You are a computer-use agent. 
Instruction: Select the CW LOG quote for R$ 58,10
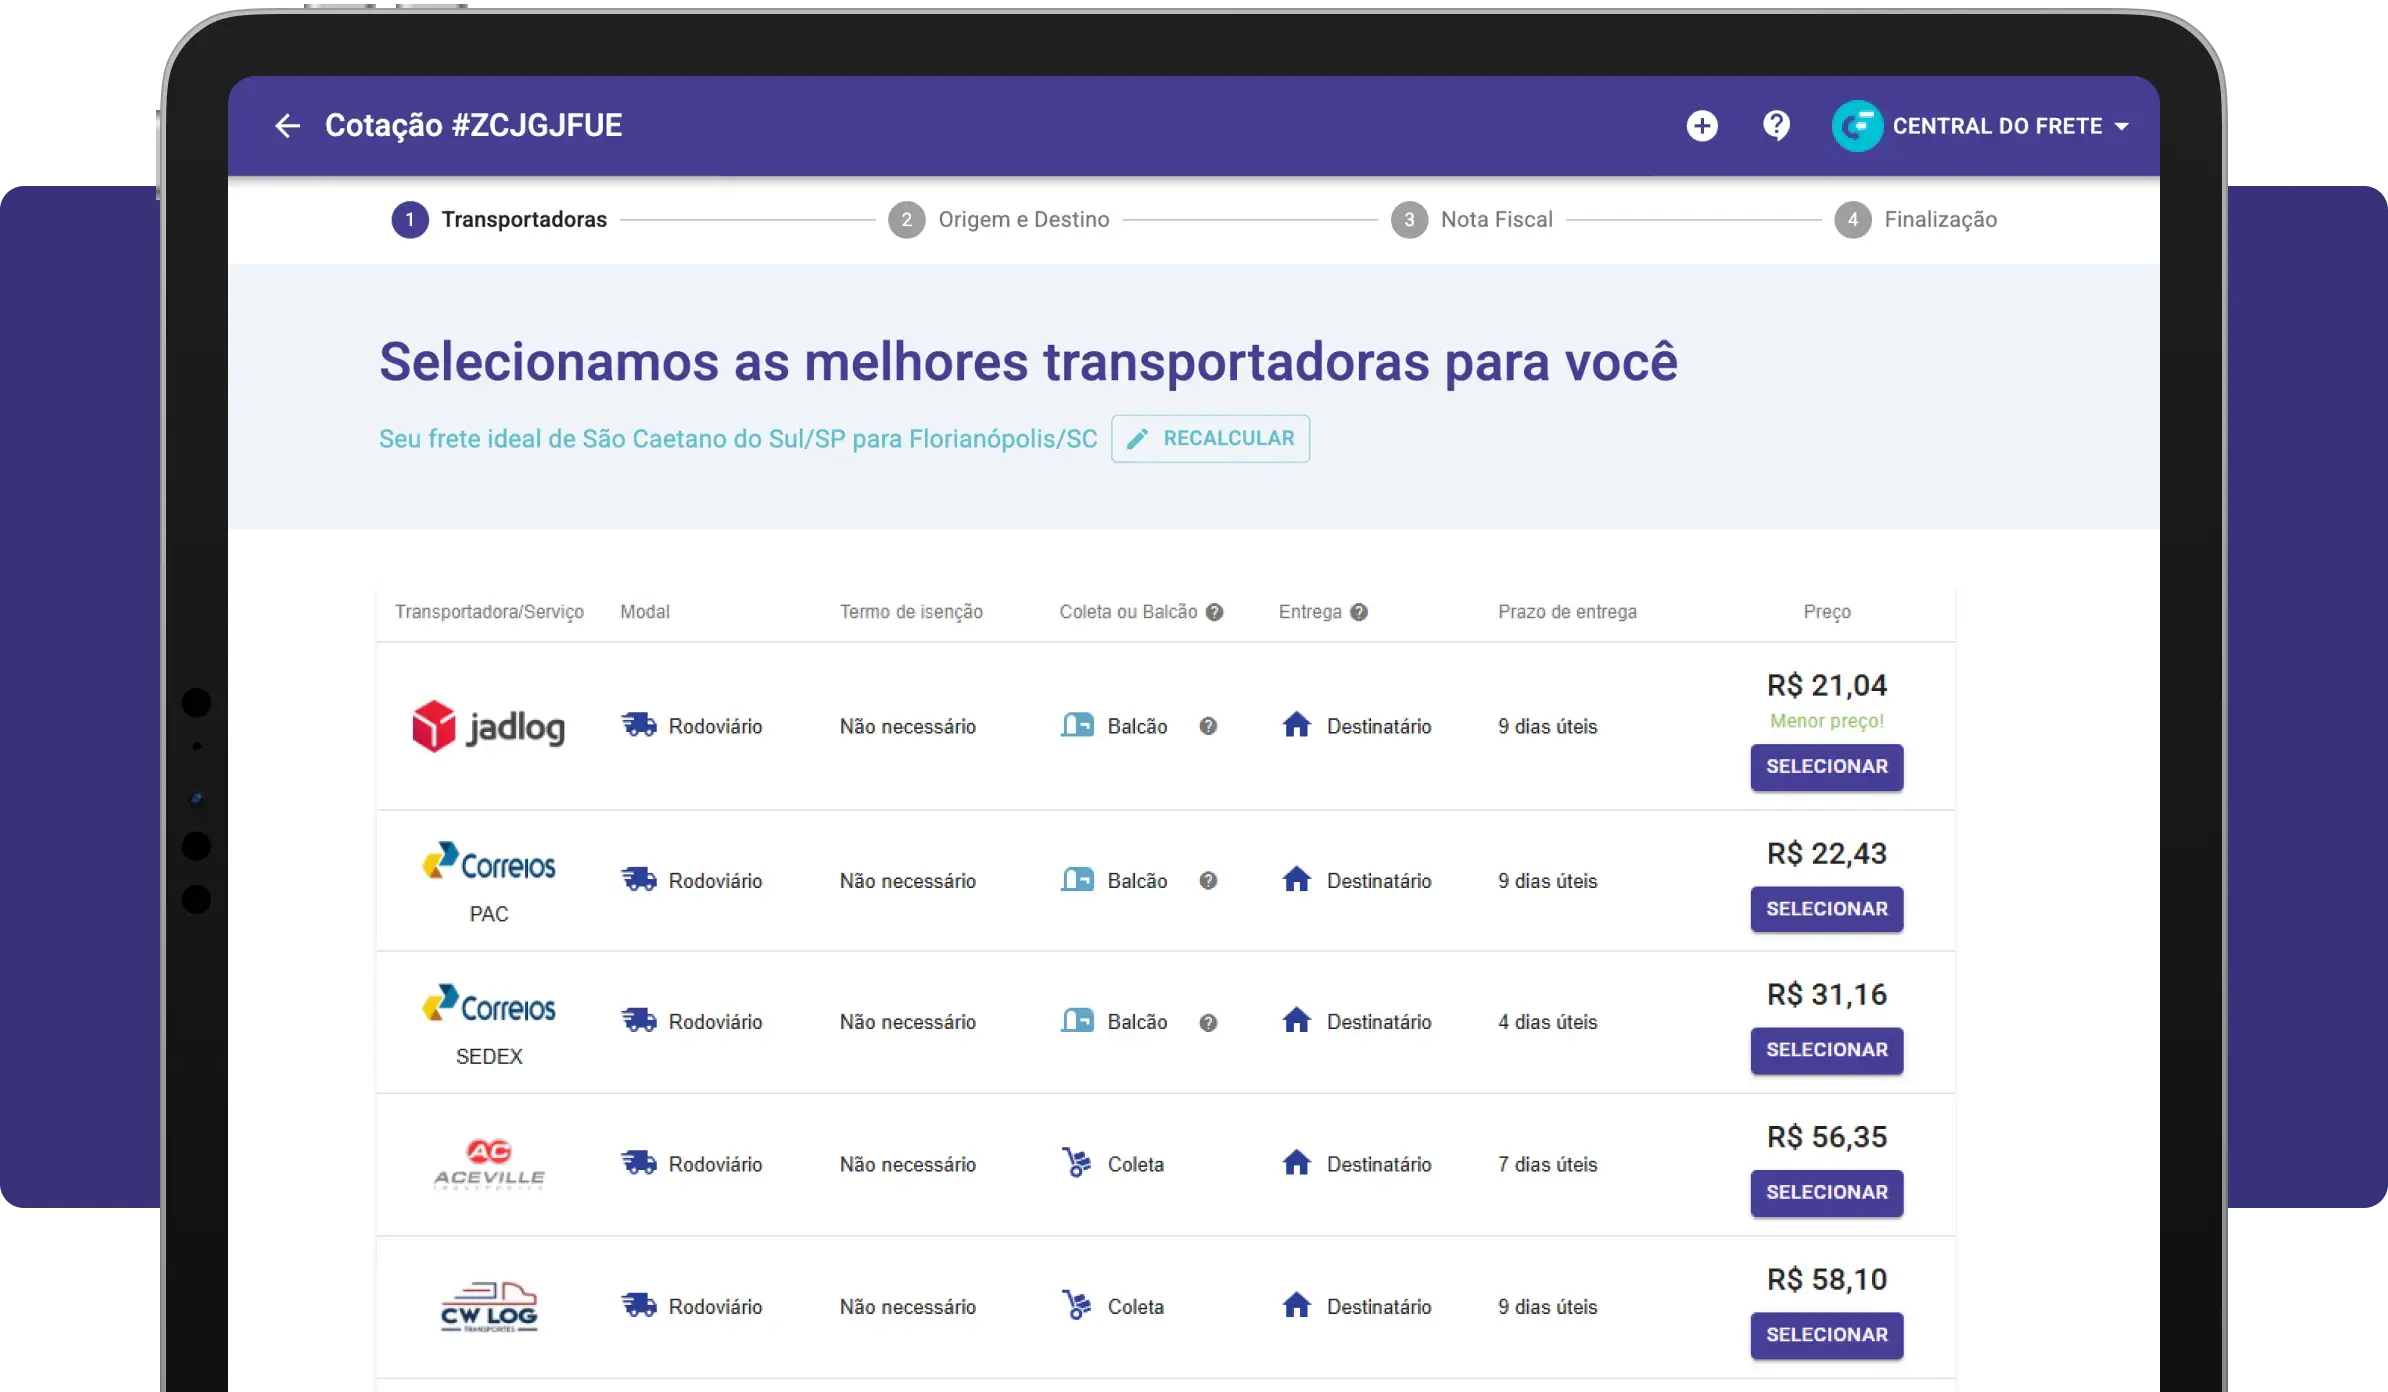pyautogui.click(x=1826, y=1335)
